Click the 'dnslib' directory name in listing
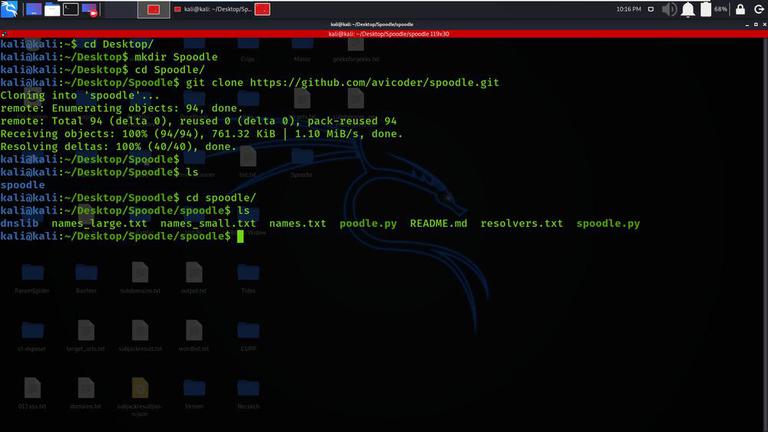 click(x=20, y=223)
